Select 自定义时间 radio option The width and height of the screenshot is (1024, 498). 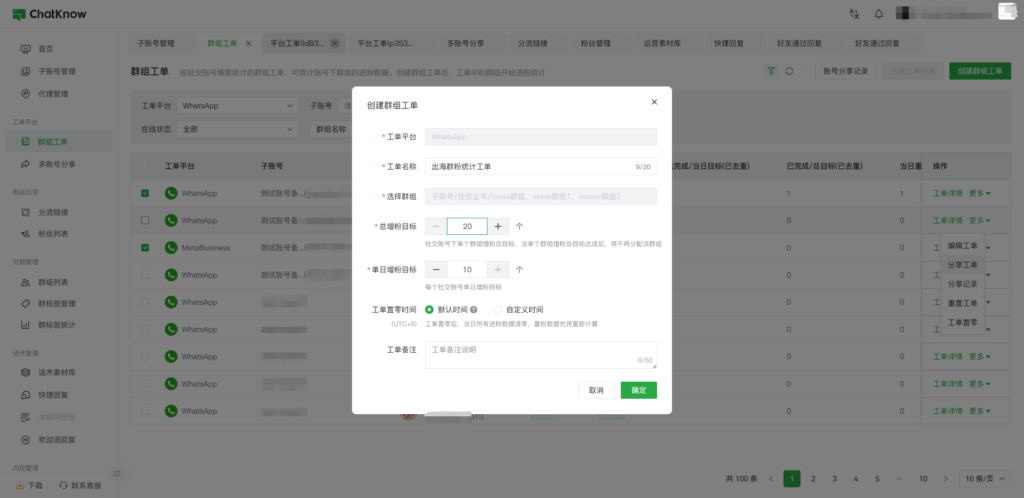coord(497,310)
